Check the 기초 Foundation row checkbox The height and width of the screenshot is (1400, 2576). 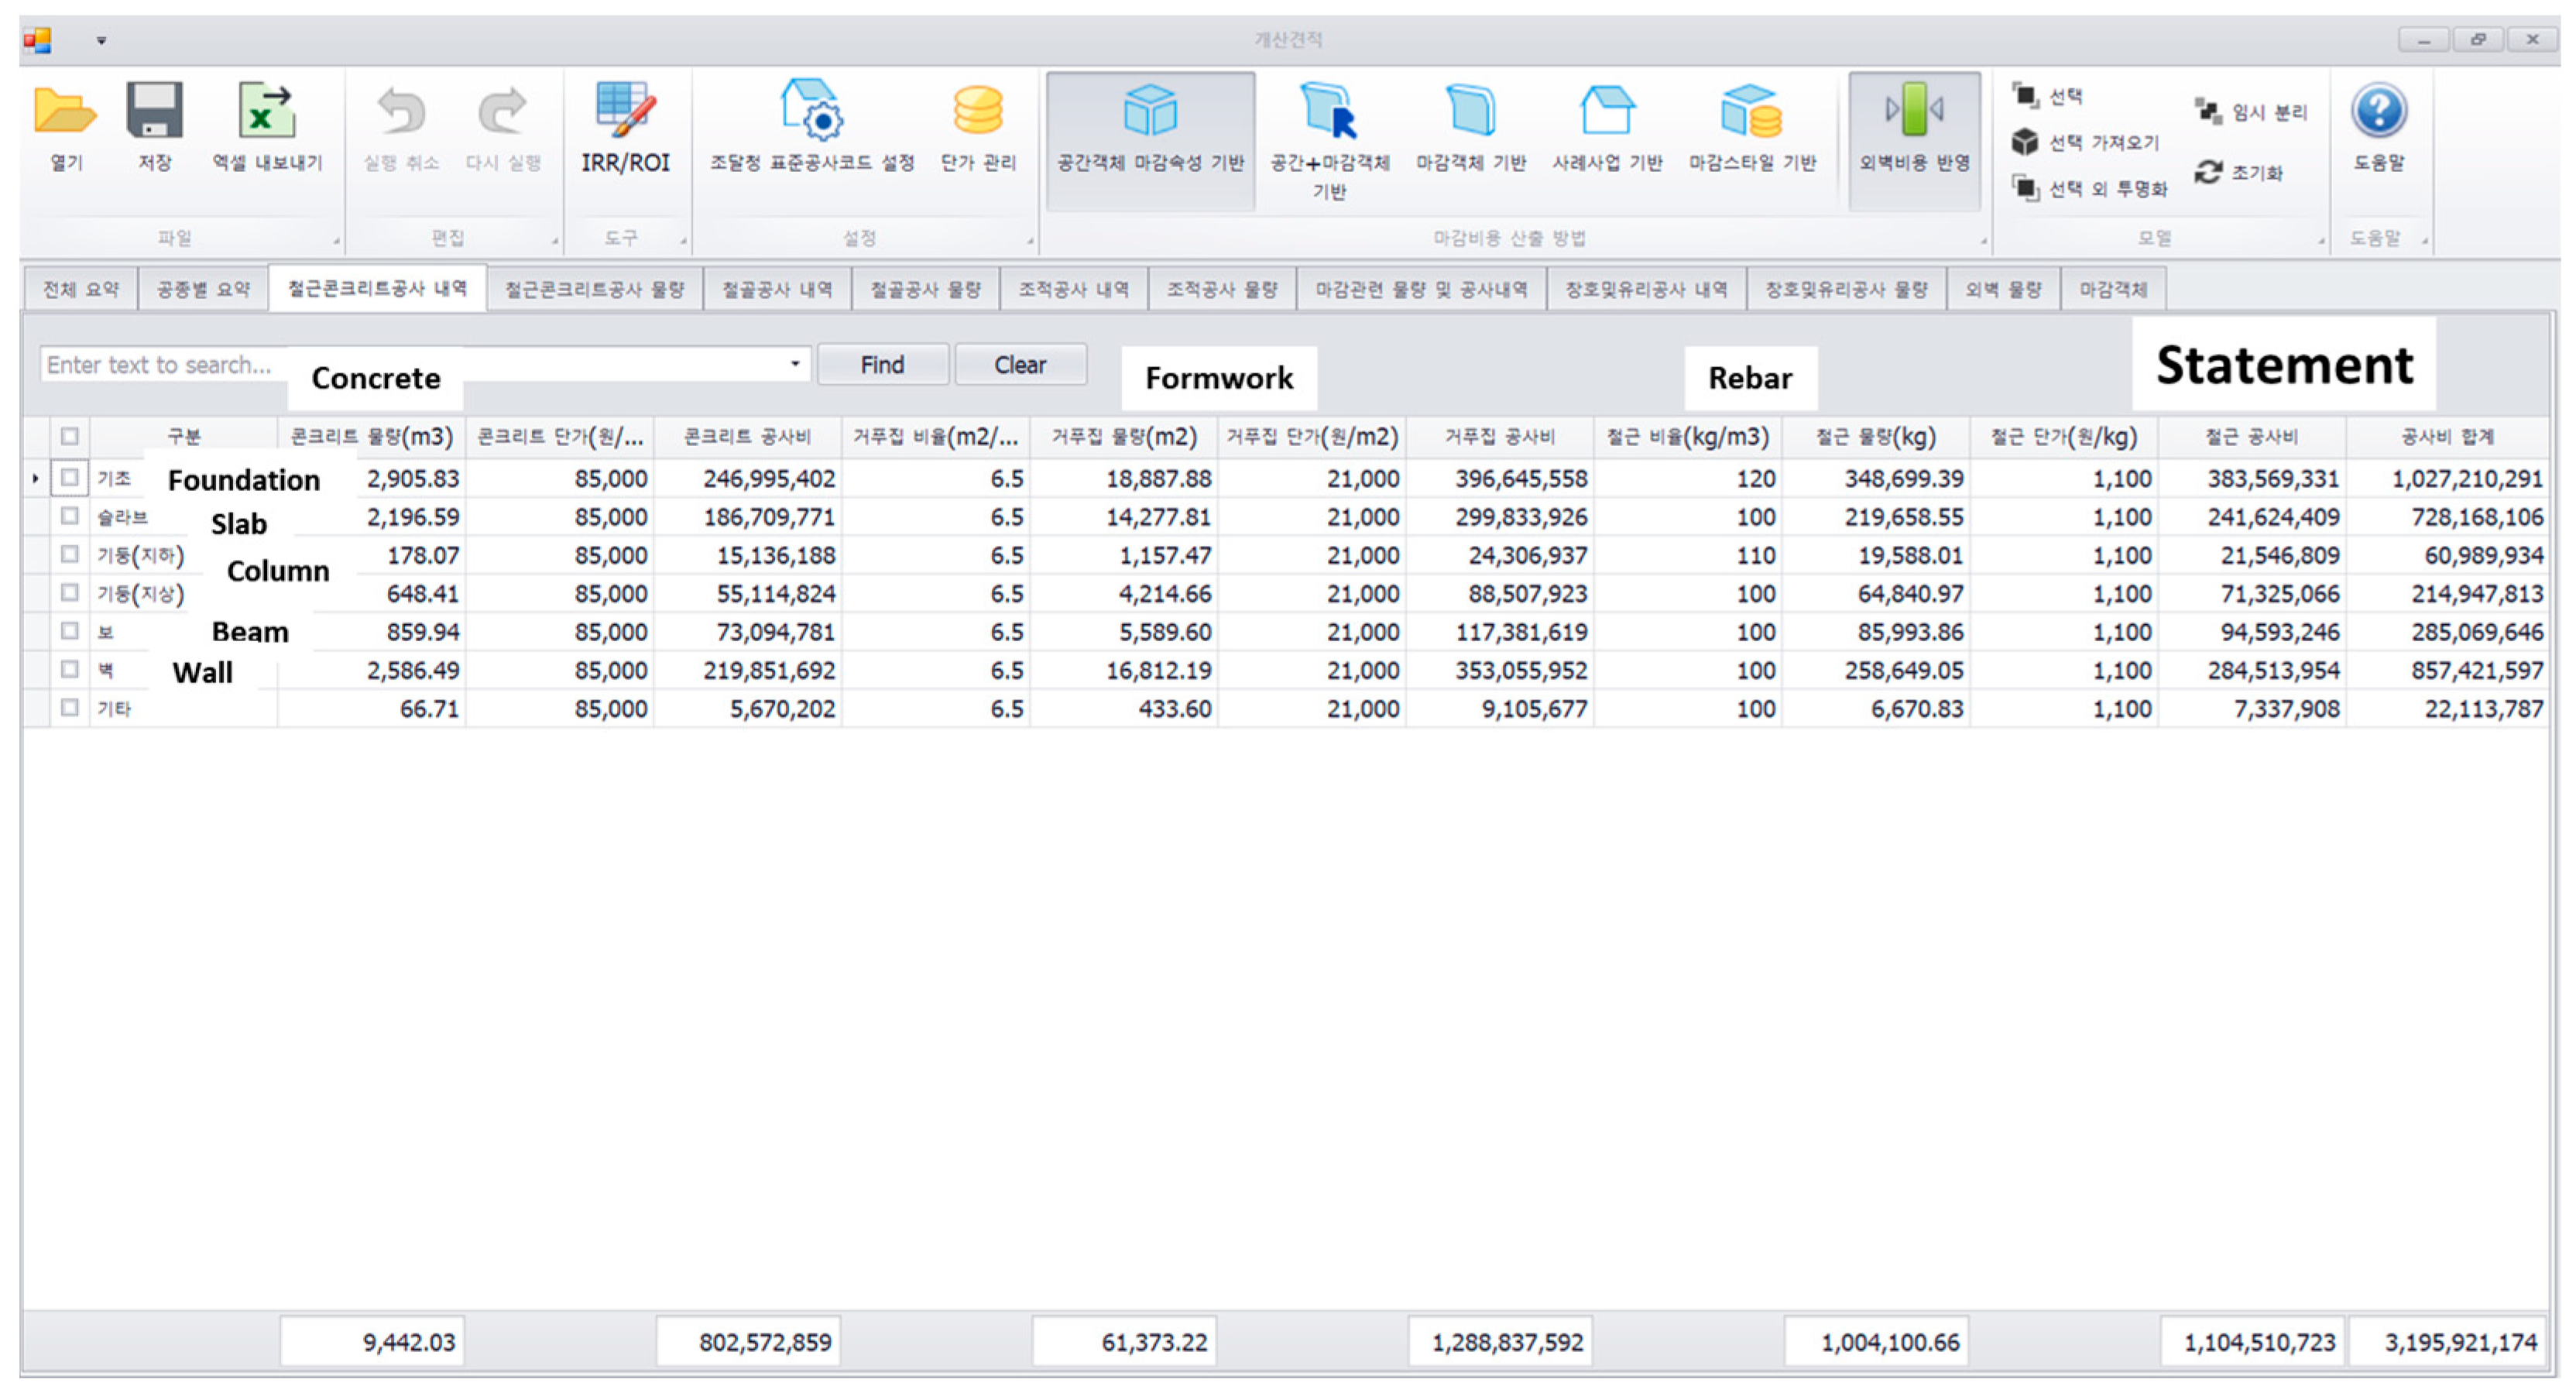coord(70,478)
